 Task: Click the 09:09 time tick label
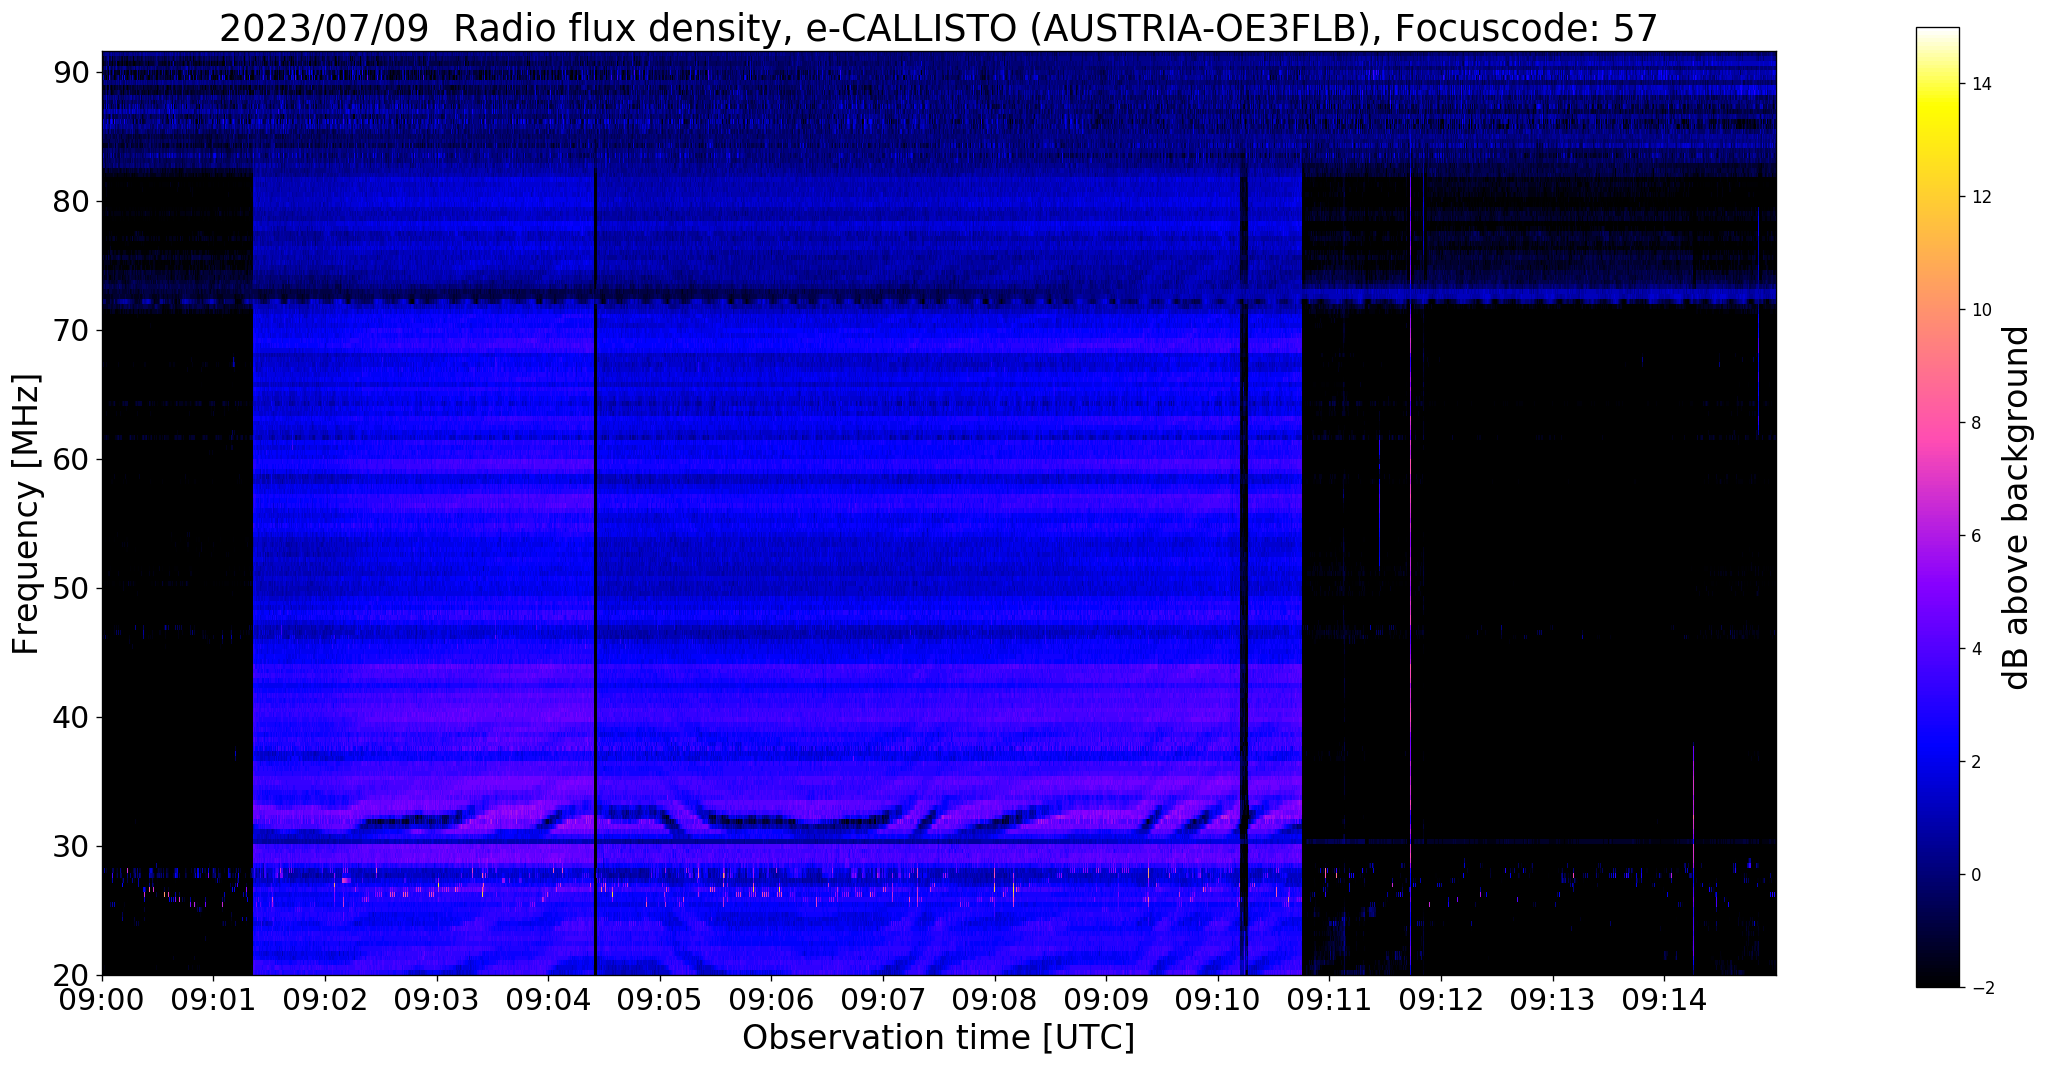tap(1106, 1000)
